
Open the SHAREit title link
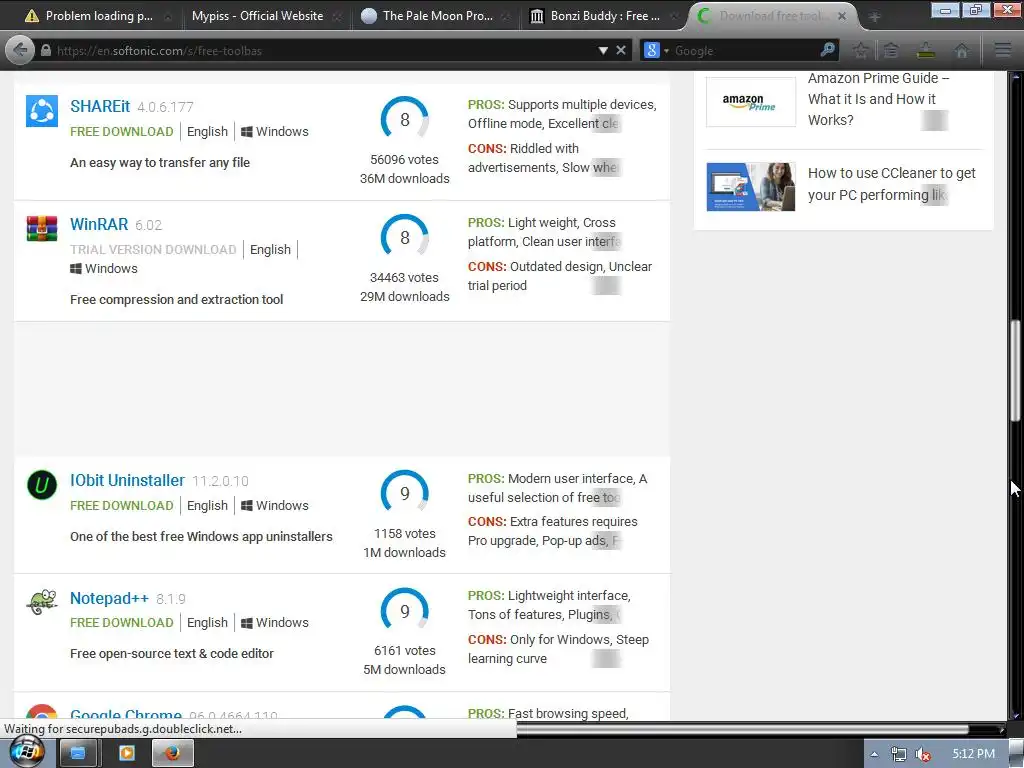(x=100, y=106)
